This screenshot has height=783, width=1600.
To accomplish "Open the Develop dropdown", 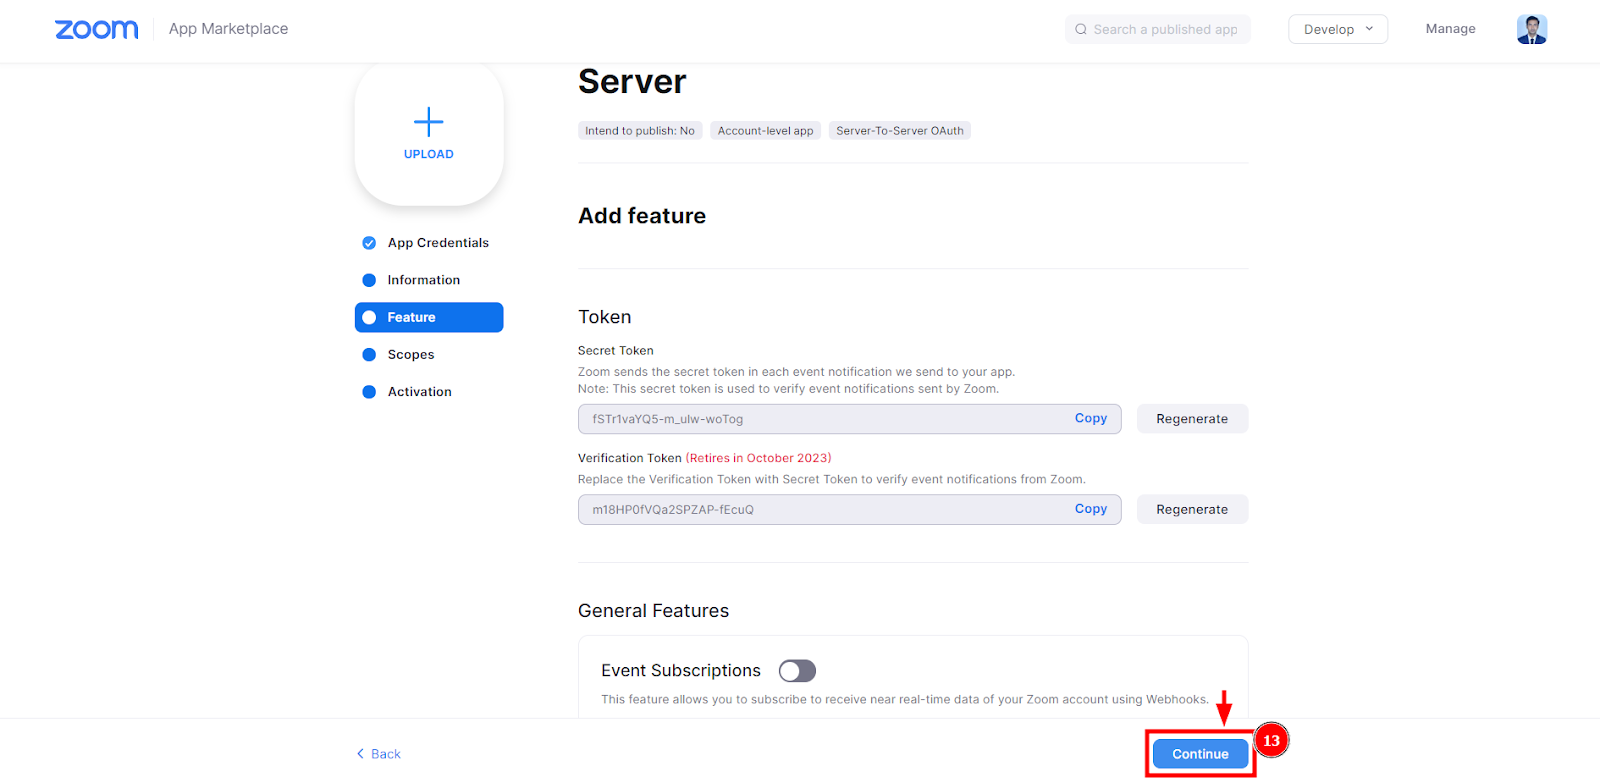I will (x=1338, y=29).
